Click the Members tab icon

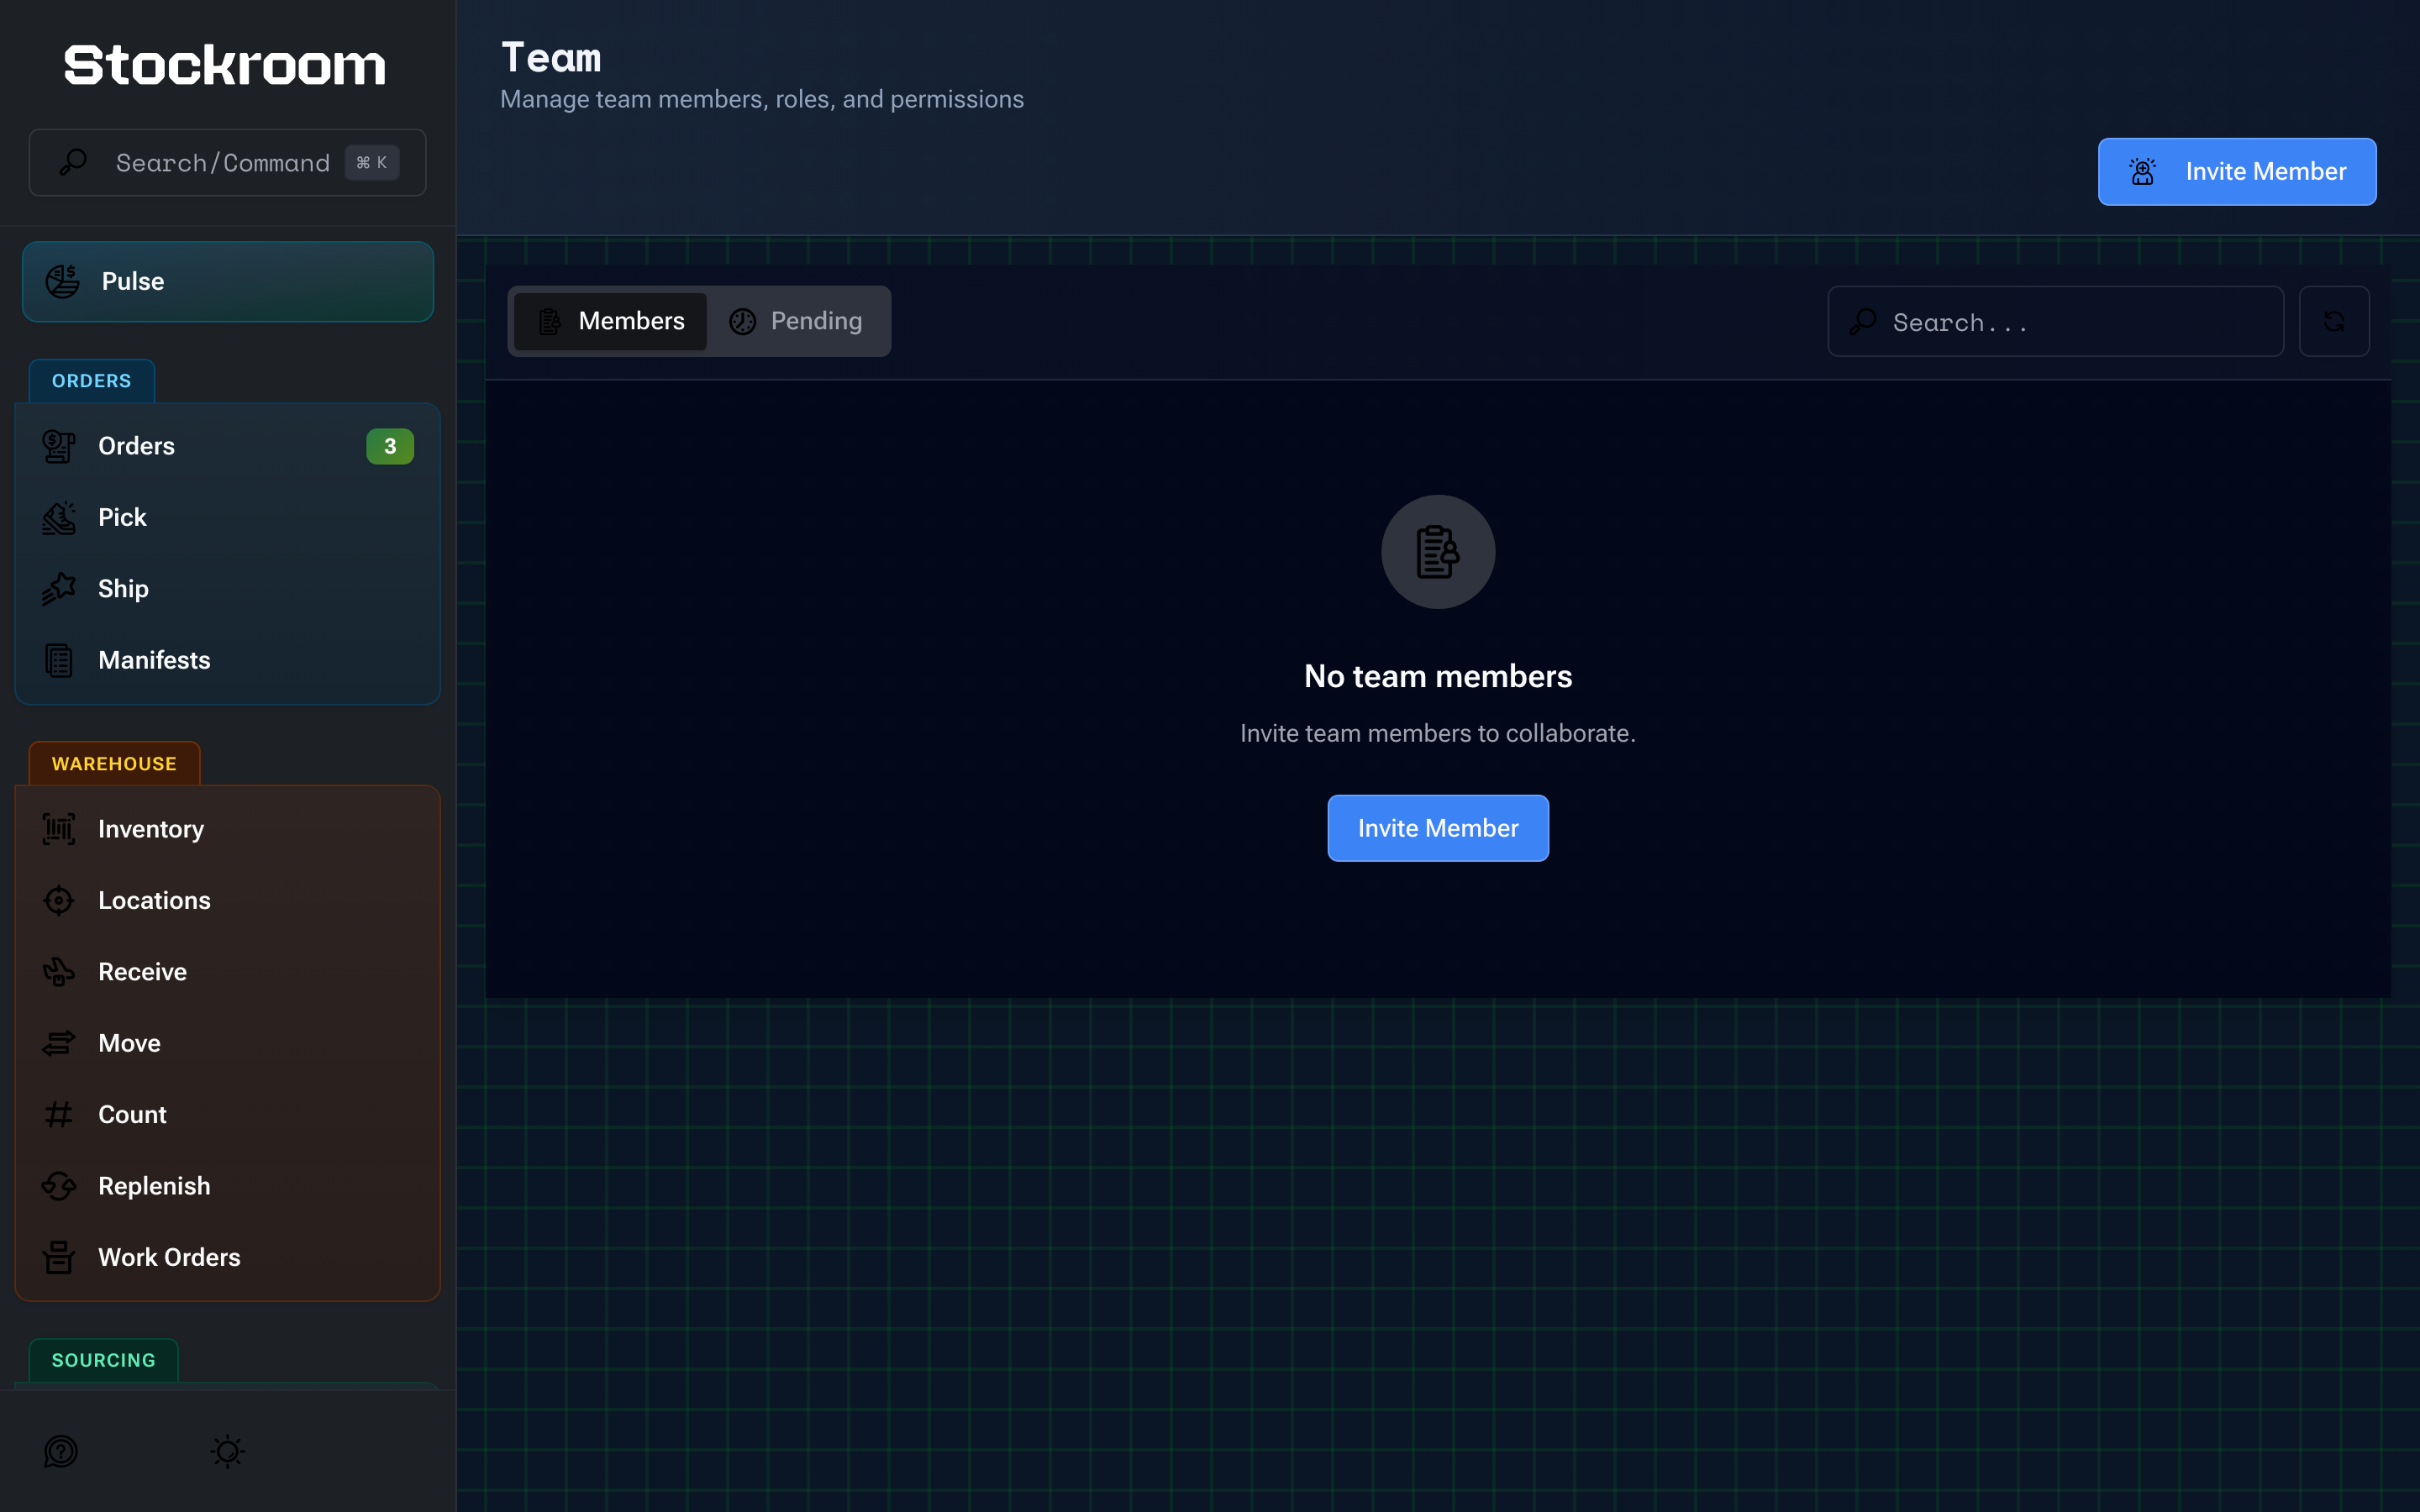[x=550, y=321]
